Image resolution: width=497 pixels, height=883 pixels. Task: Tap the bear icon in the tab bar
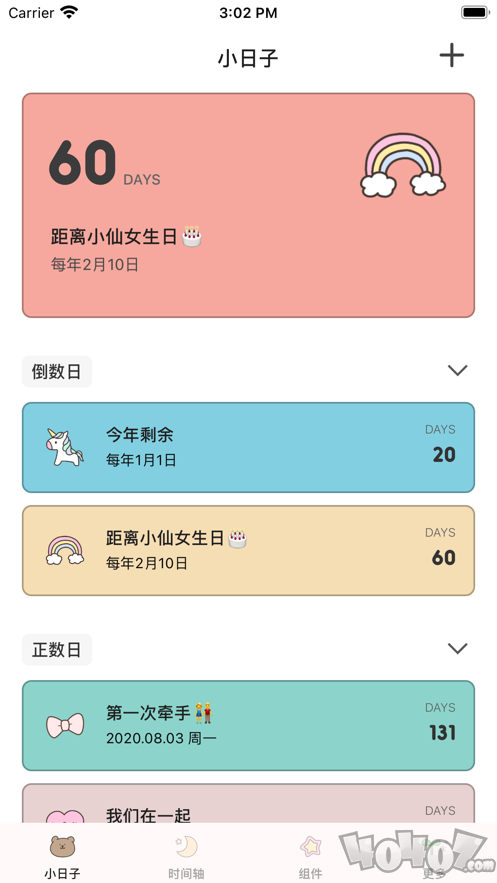point(62,846)
